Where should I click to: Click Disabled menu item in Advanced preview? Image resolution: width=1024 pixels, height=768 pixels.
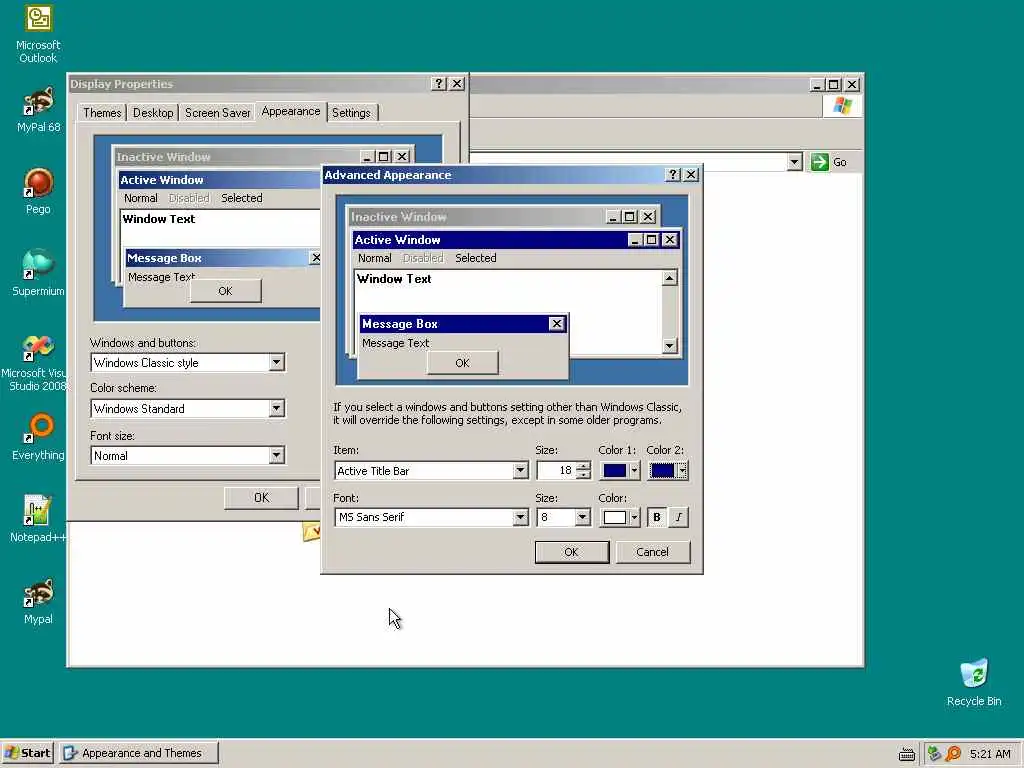[x=423, y=258]
